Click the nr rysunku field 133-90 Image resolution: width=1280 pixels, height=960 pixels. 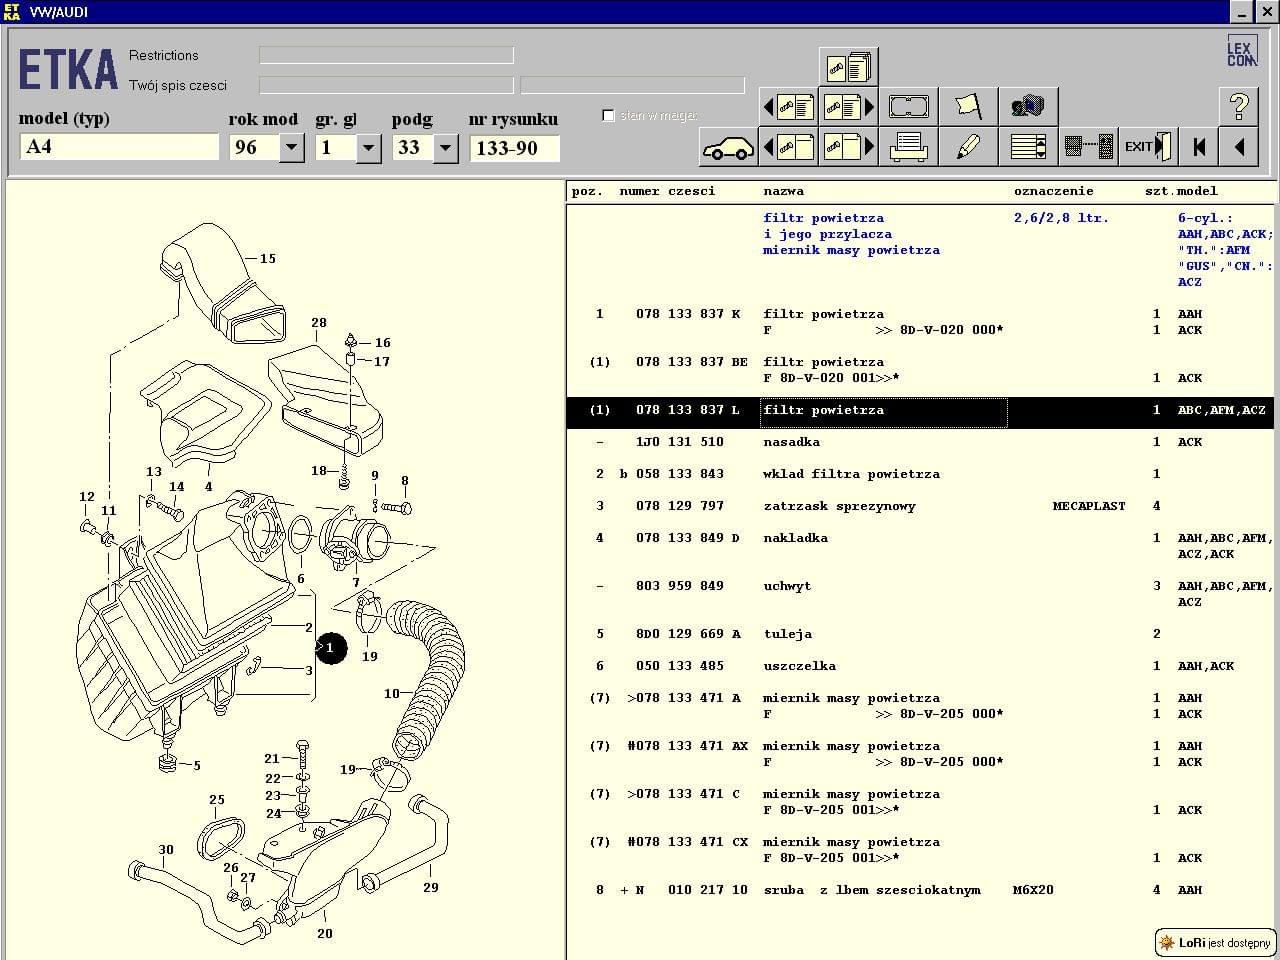[514, 148]
